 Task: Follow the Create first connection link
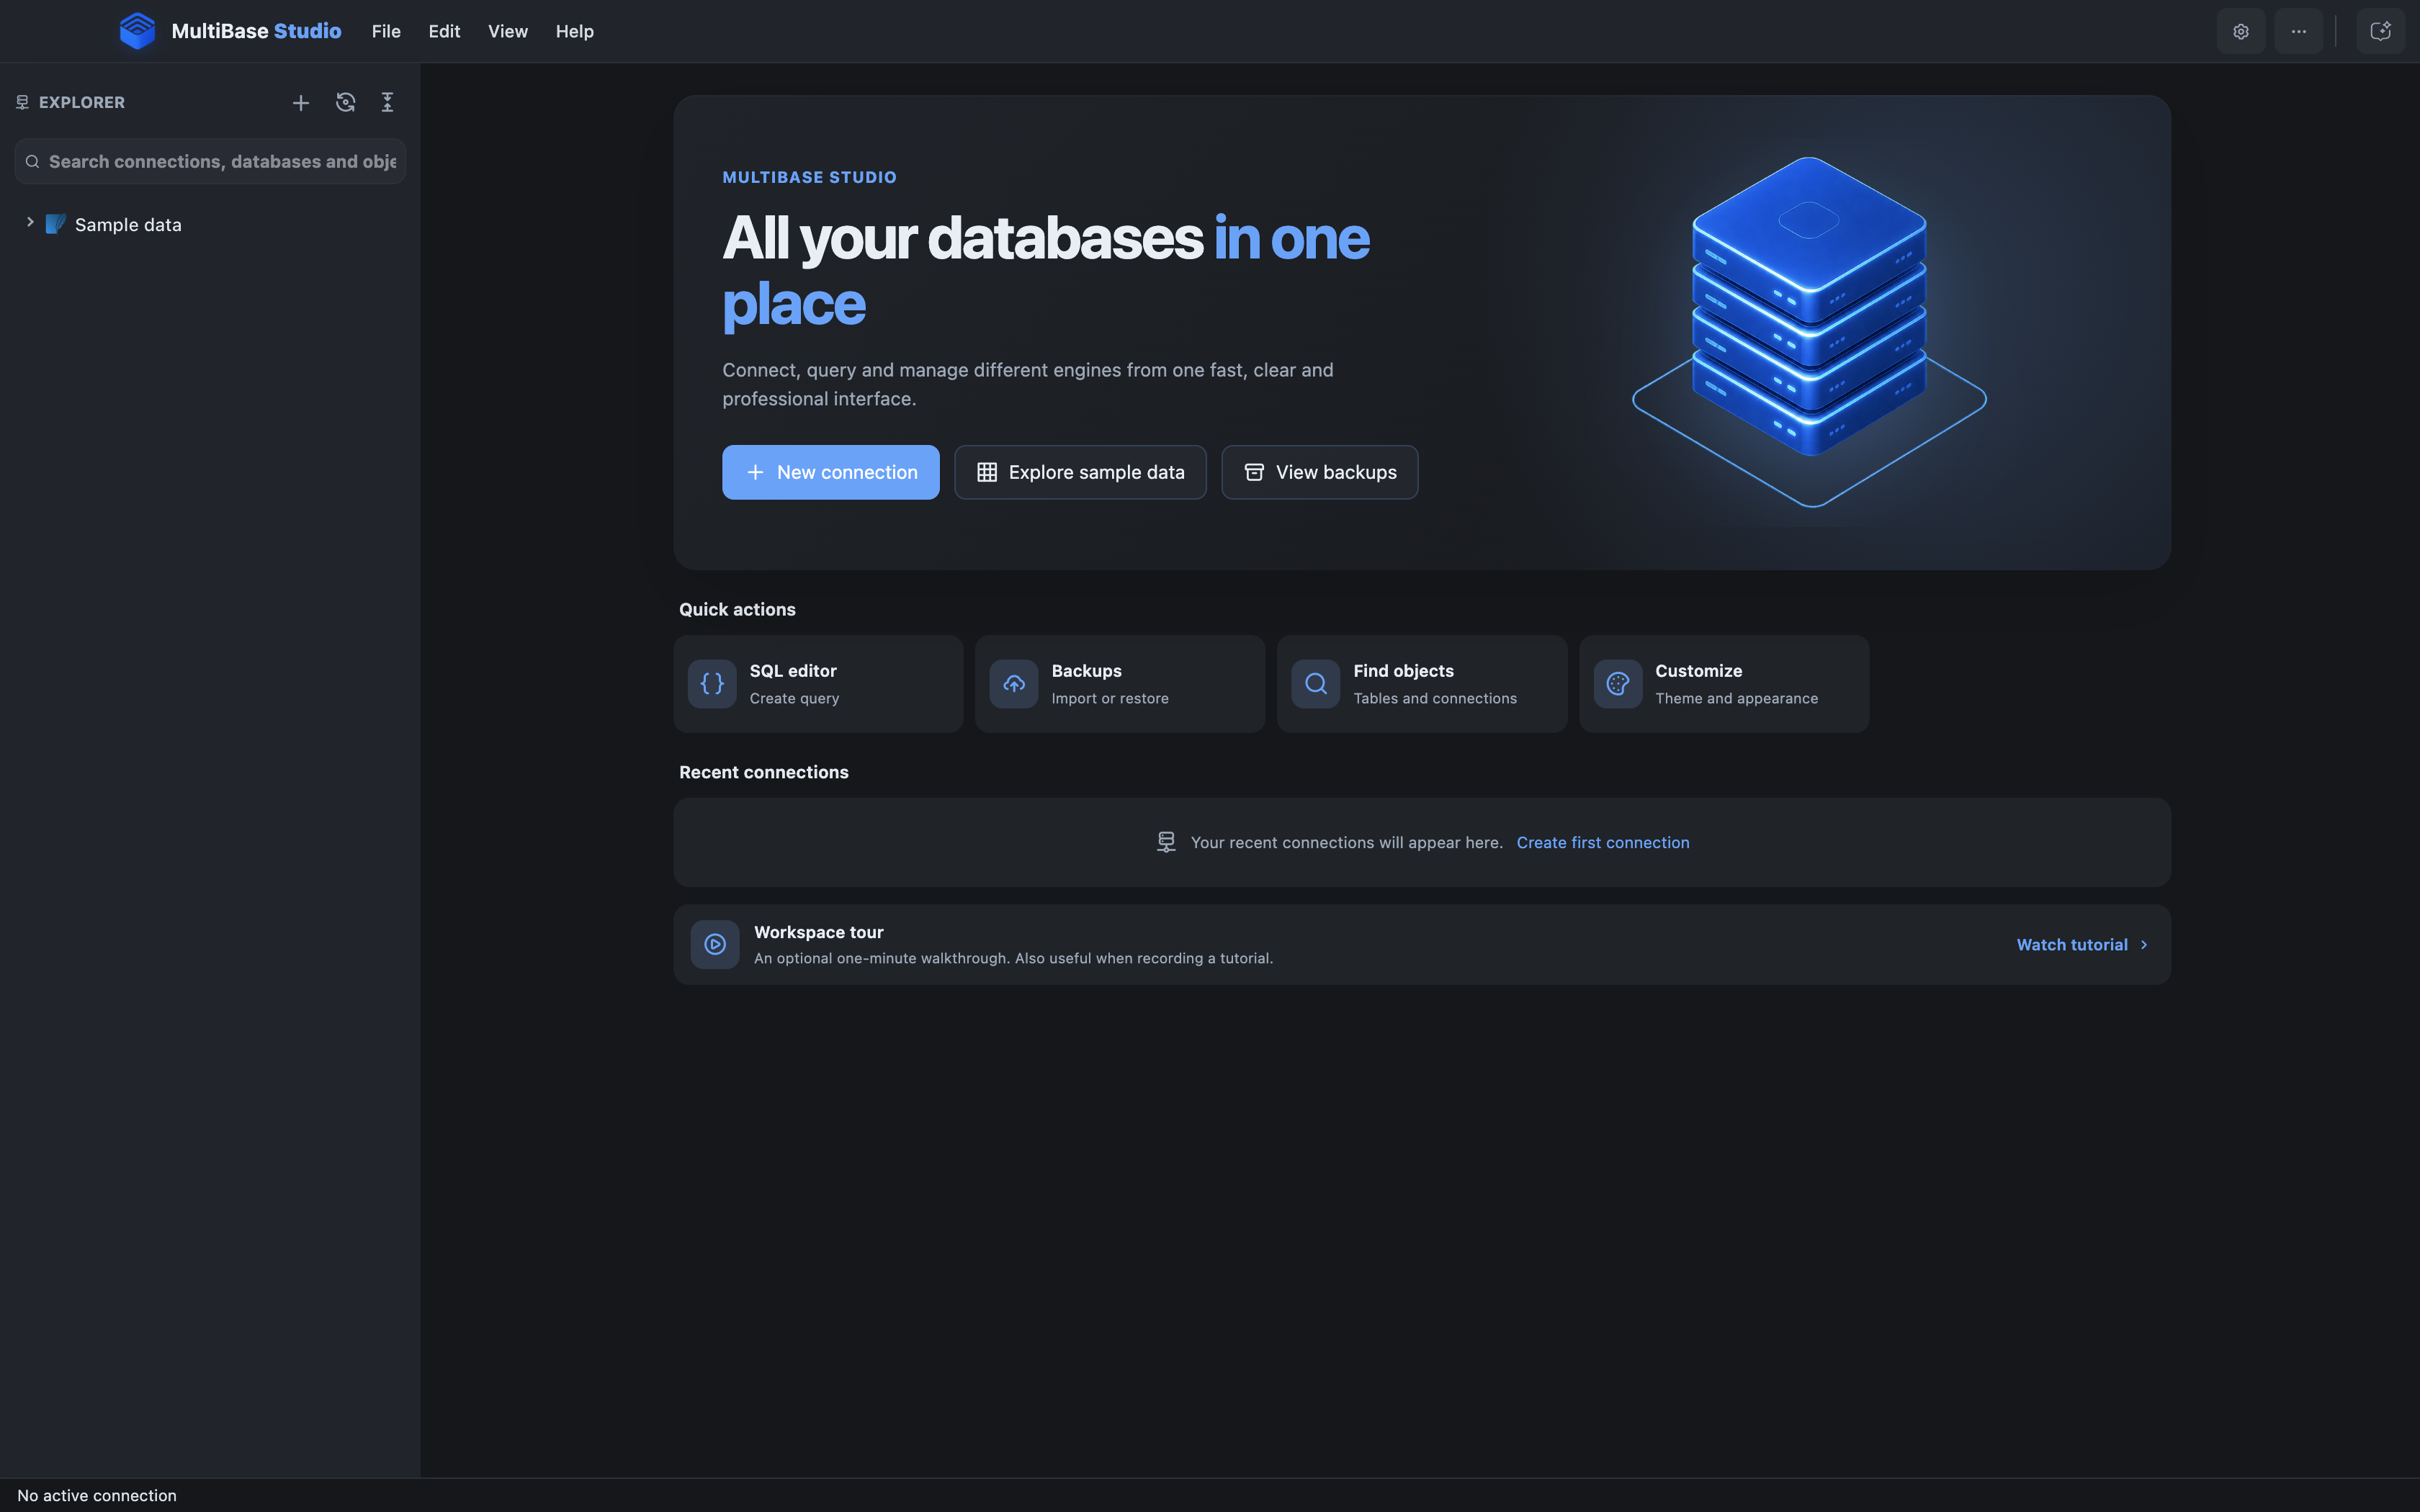(1603, 843)
